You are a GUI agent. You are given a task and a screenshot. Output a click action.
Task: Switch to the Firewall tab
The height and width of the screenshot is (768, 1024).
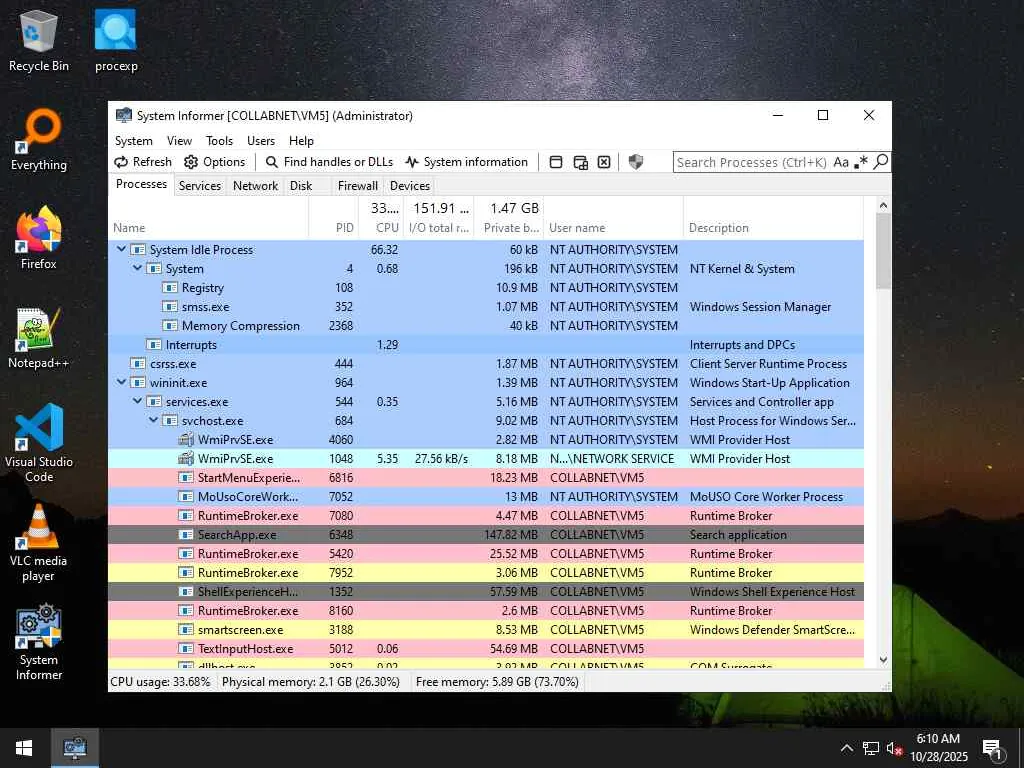point(357,185)
